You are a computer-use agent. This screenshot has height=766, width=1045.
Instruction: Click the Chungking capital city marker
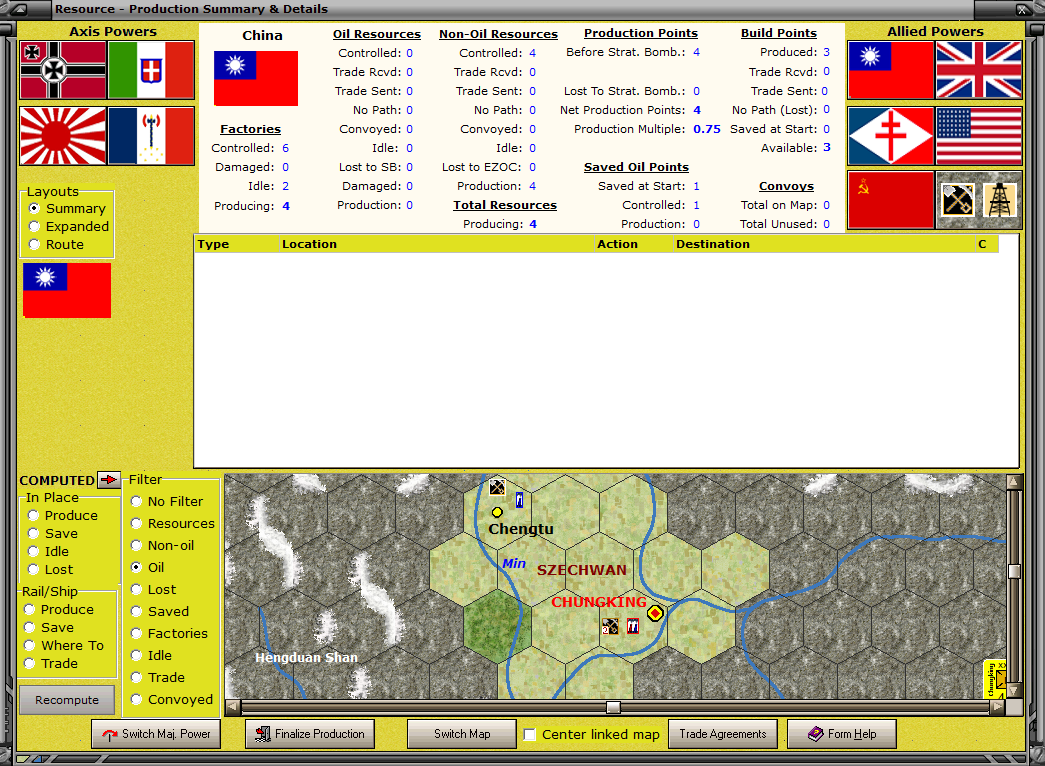(655, 613)
